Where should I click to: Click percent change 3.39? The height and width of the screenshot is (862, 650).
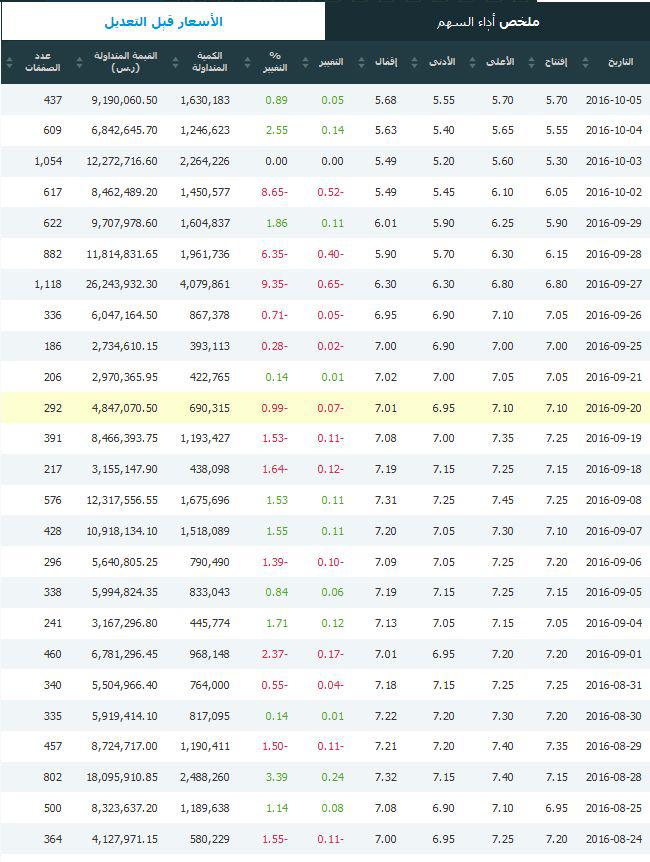point(277,777)
